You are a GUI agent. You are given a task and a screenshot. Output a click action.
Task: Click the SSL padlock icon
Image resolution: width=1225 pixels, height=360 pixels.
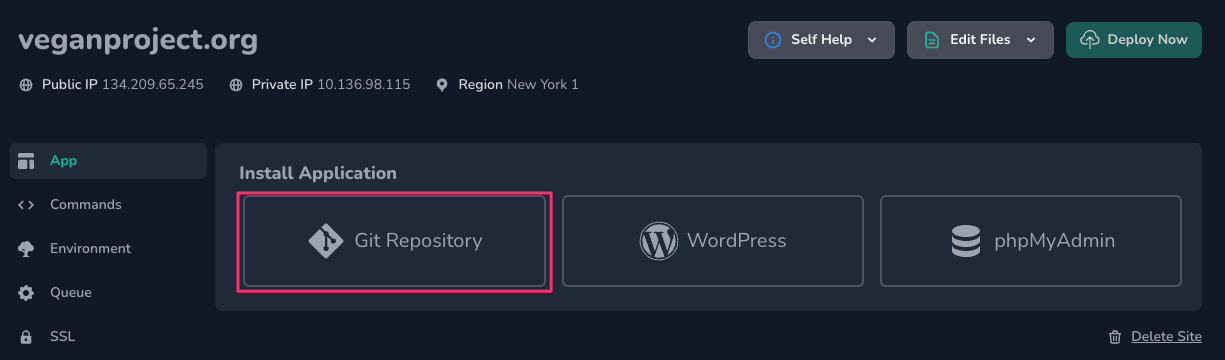pos(27,337)
